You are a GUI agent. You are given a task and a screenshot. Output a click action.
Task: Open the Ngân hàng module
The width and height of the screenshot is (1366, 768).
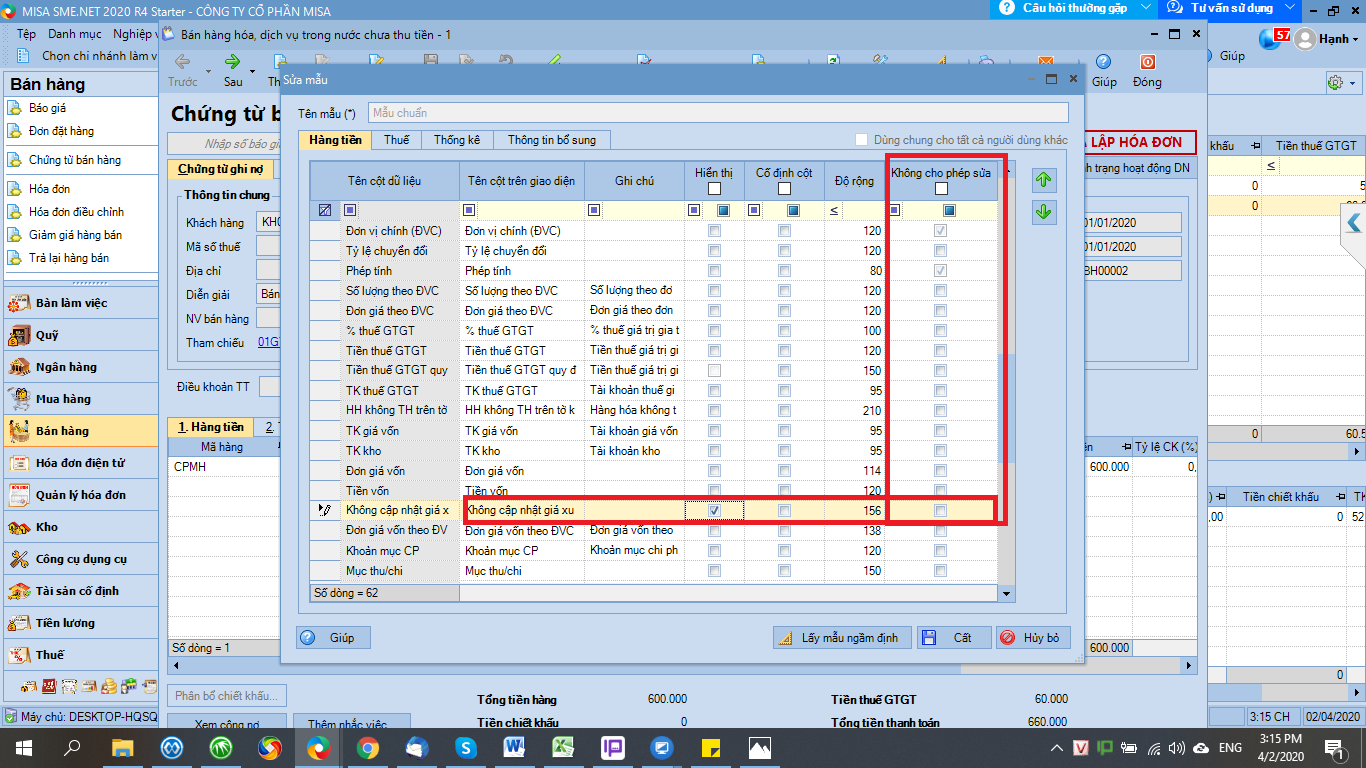coord(80,367)
